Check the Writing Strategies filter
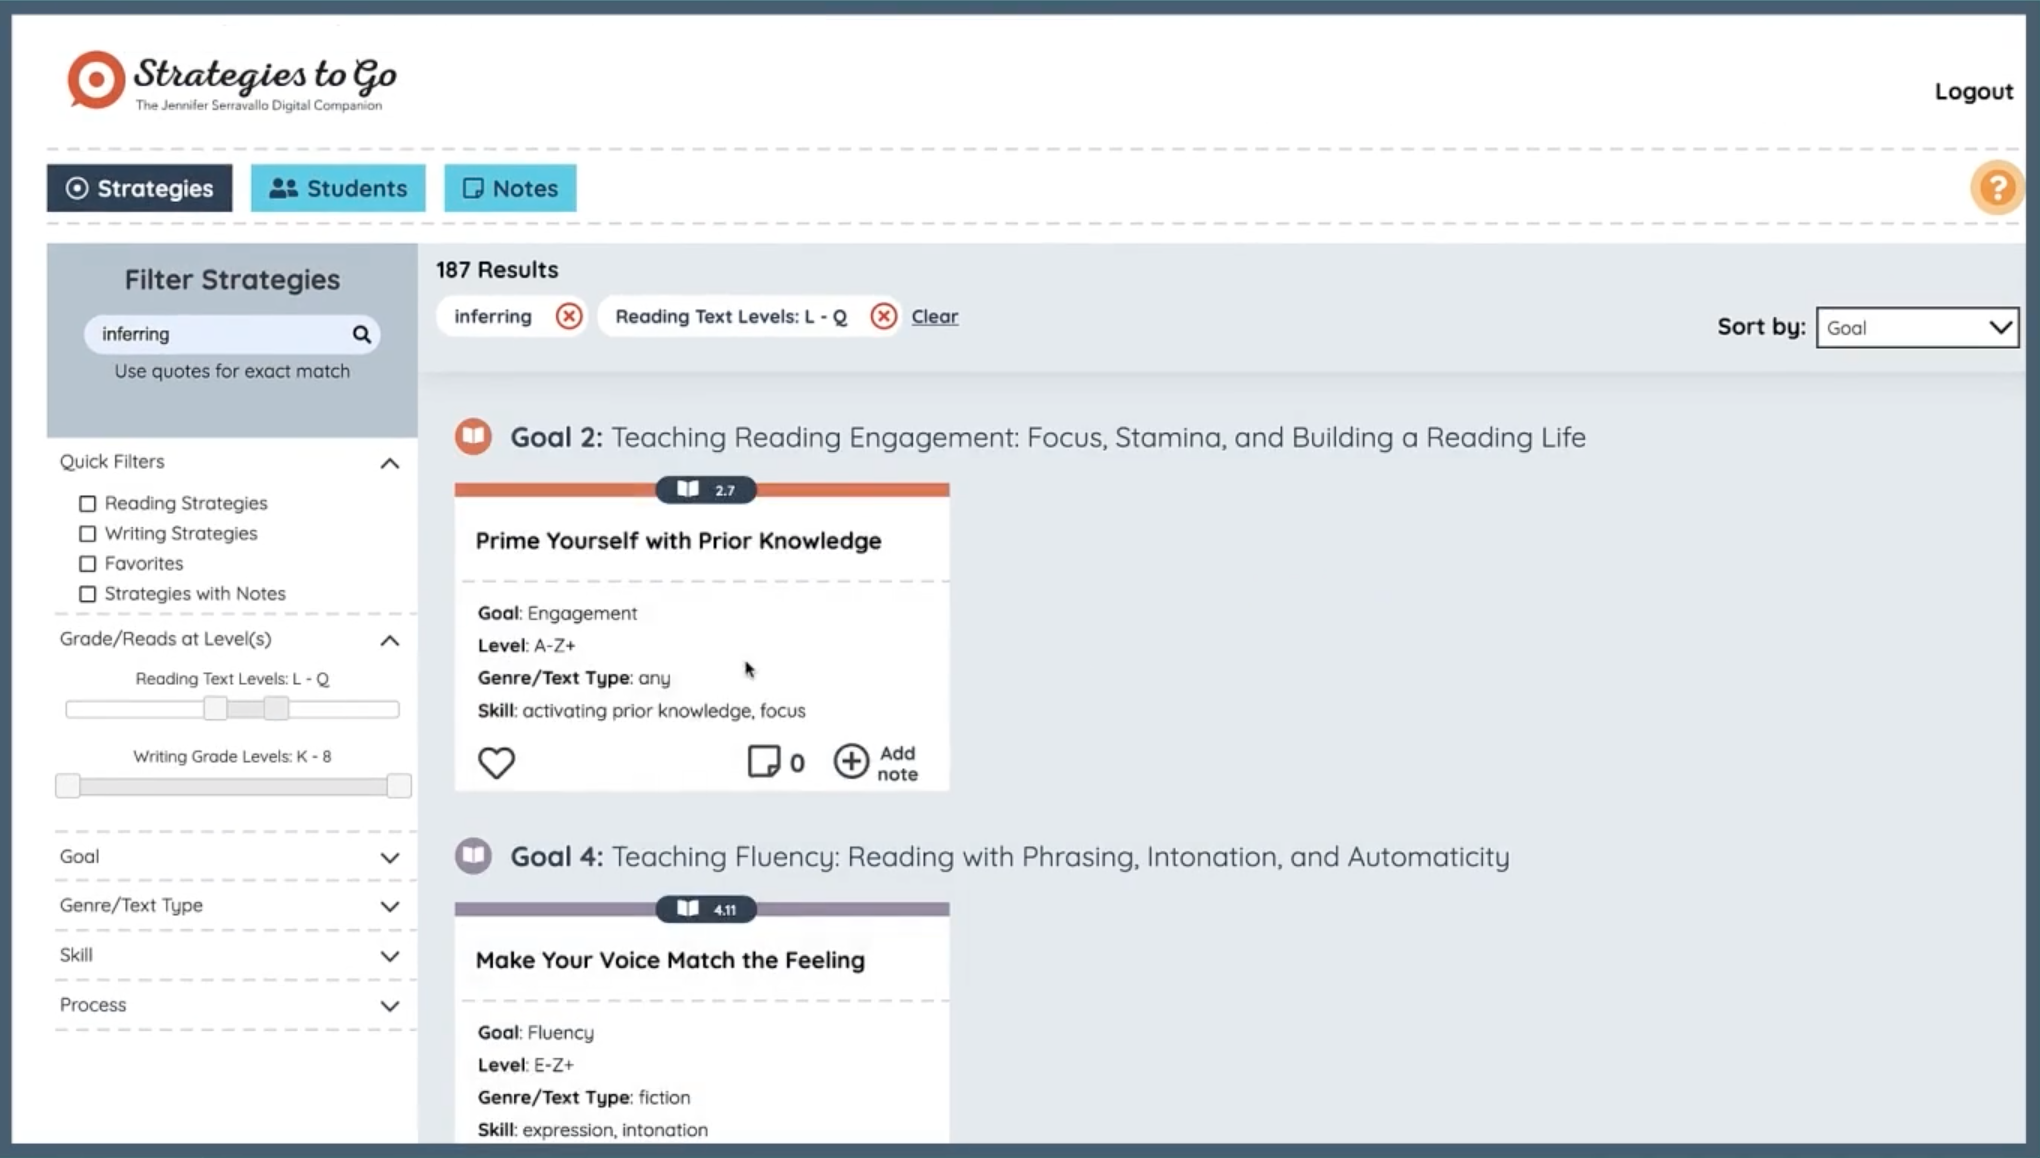The height and width of the screenshot is (1158, 2040). tap(88, 534)
